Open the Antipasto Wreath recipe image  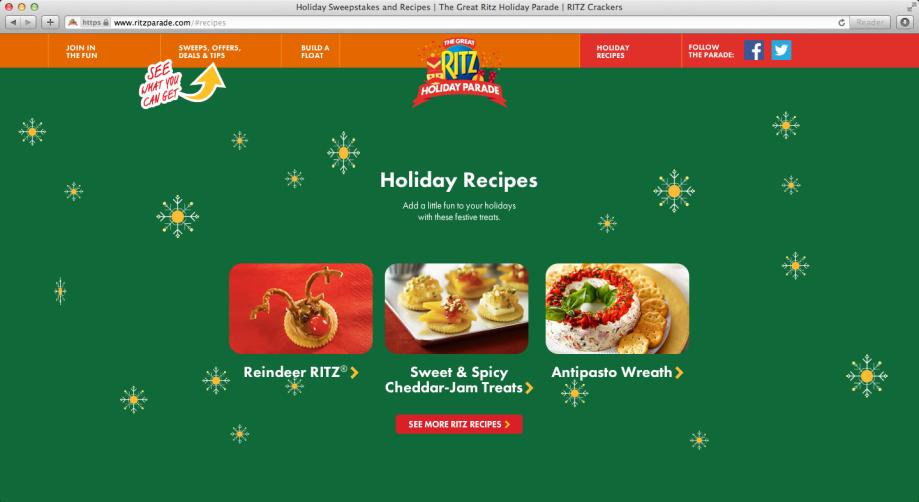617,309
